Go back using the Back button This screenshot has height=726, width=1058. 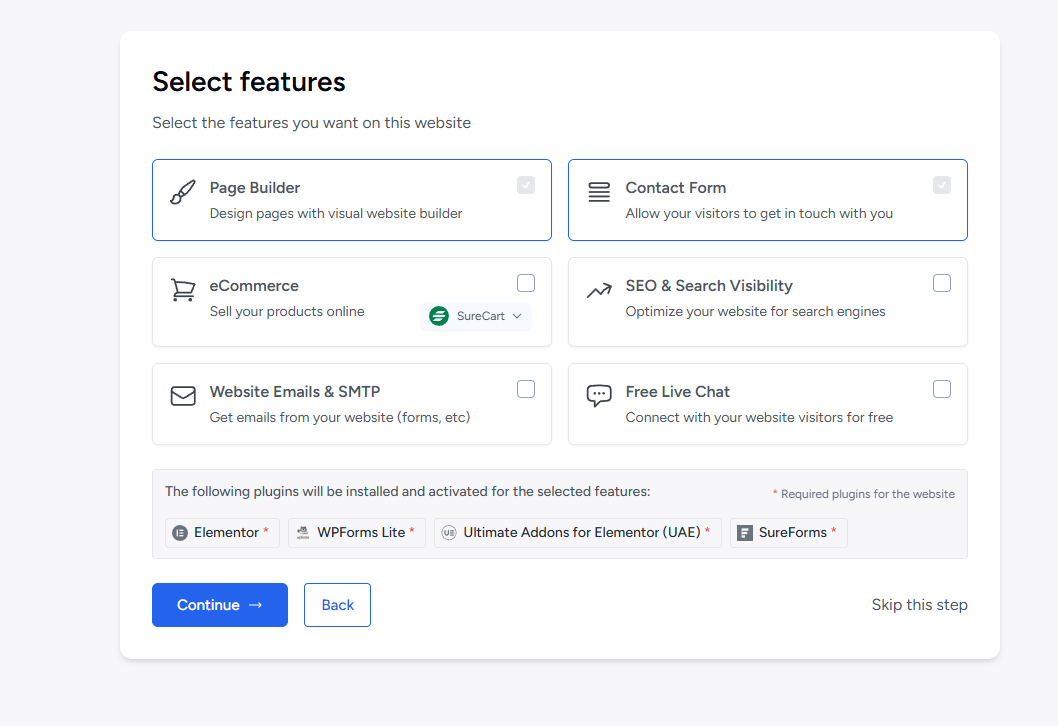click(x=337, y=605)
